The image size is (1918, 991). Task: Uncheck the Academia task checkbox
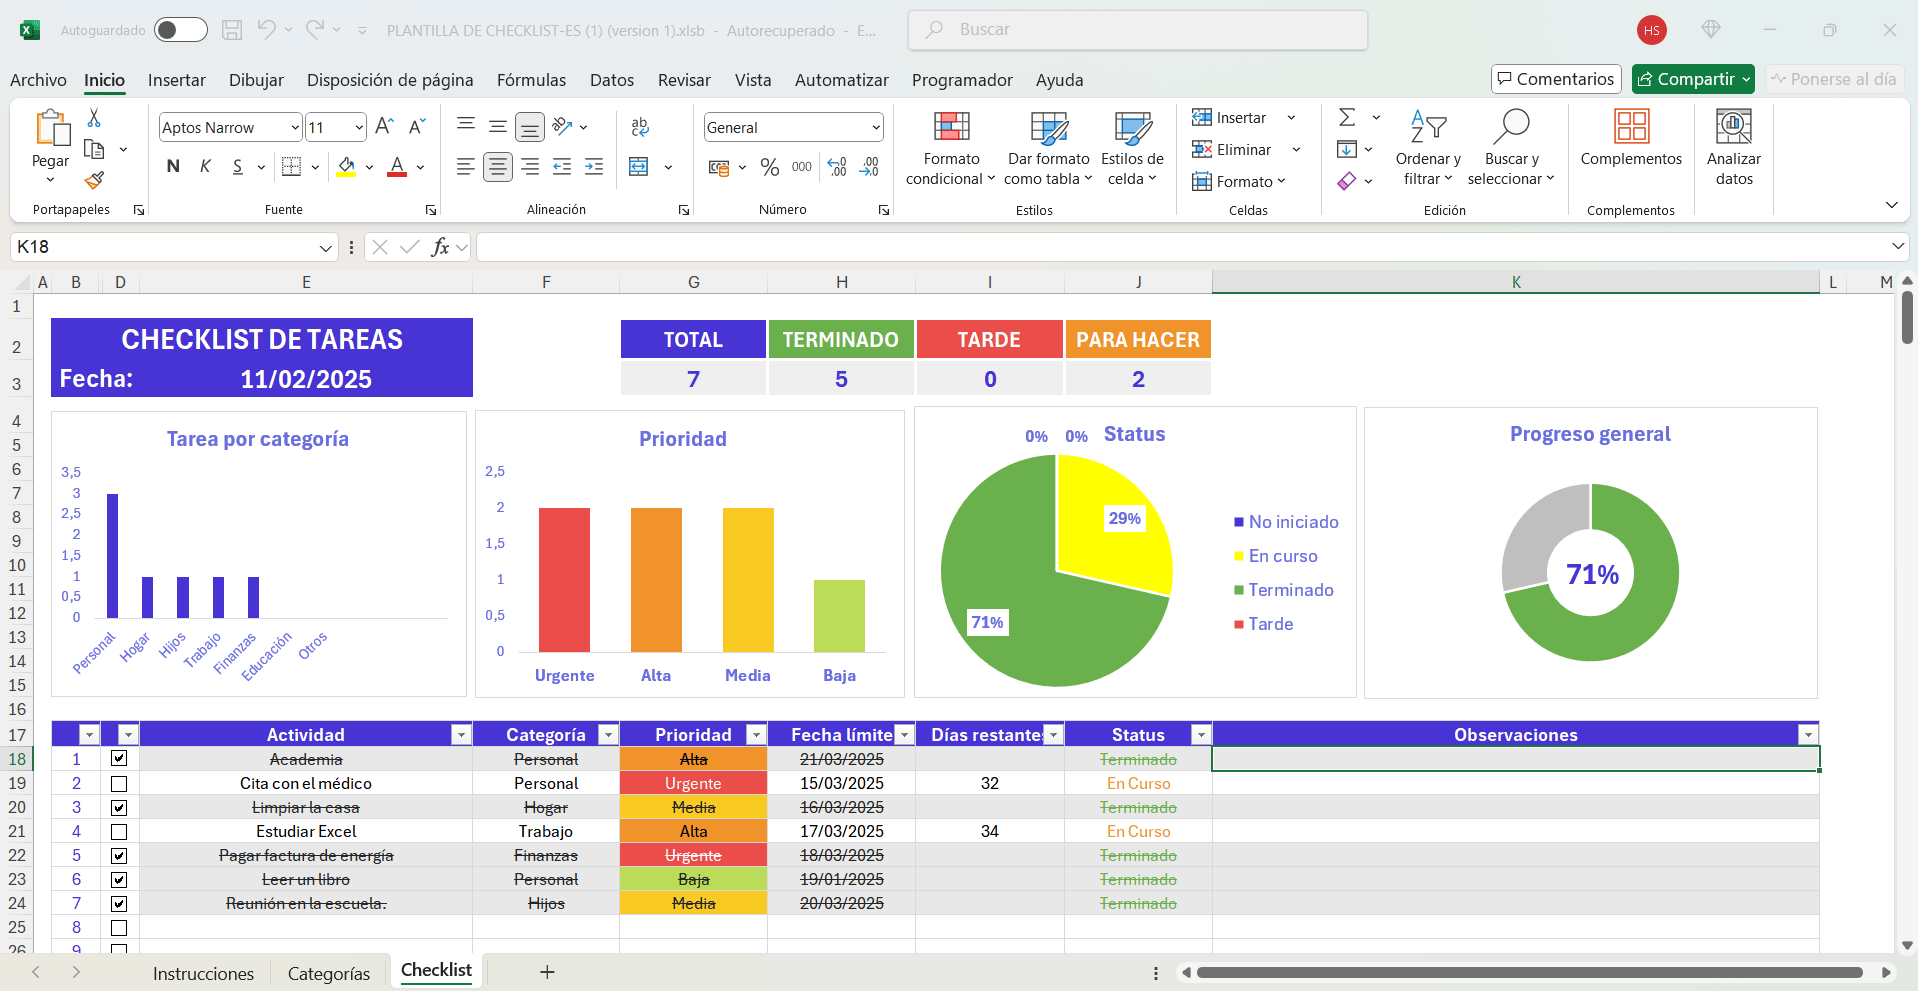pyautogui.click(x=119, y=759)
